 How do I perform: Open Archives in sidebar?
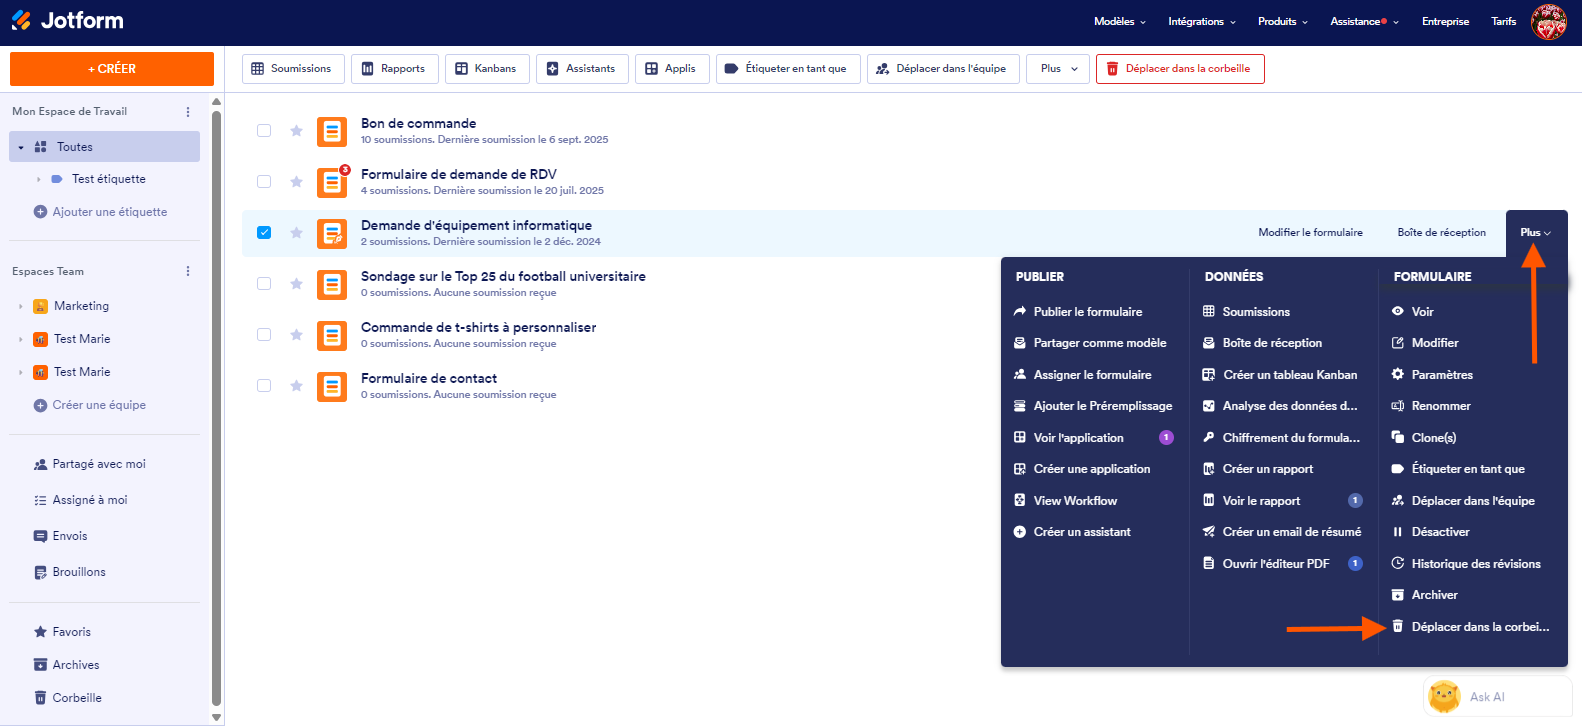pyautogui.click(x=66, y=665)
